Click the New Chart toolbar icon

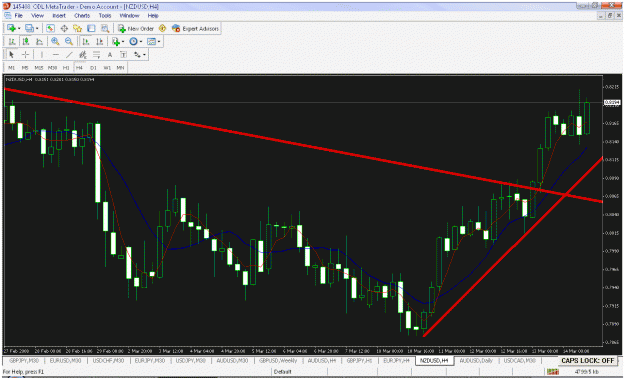coord(11,28)
